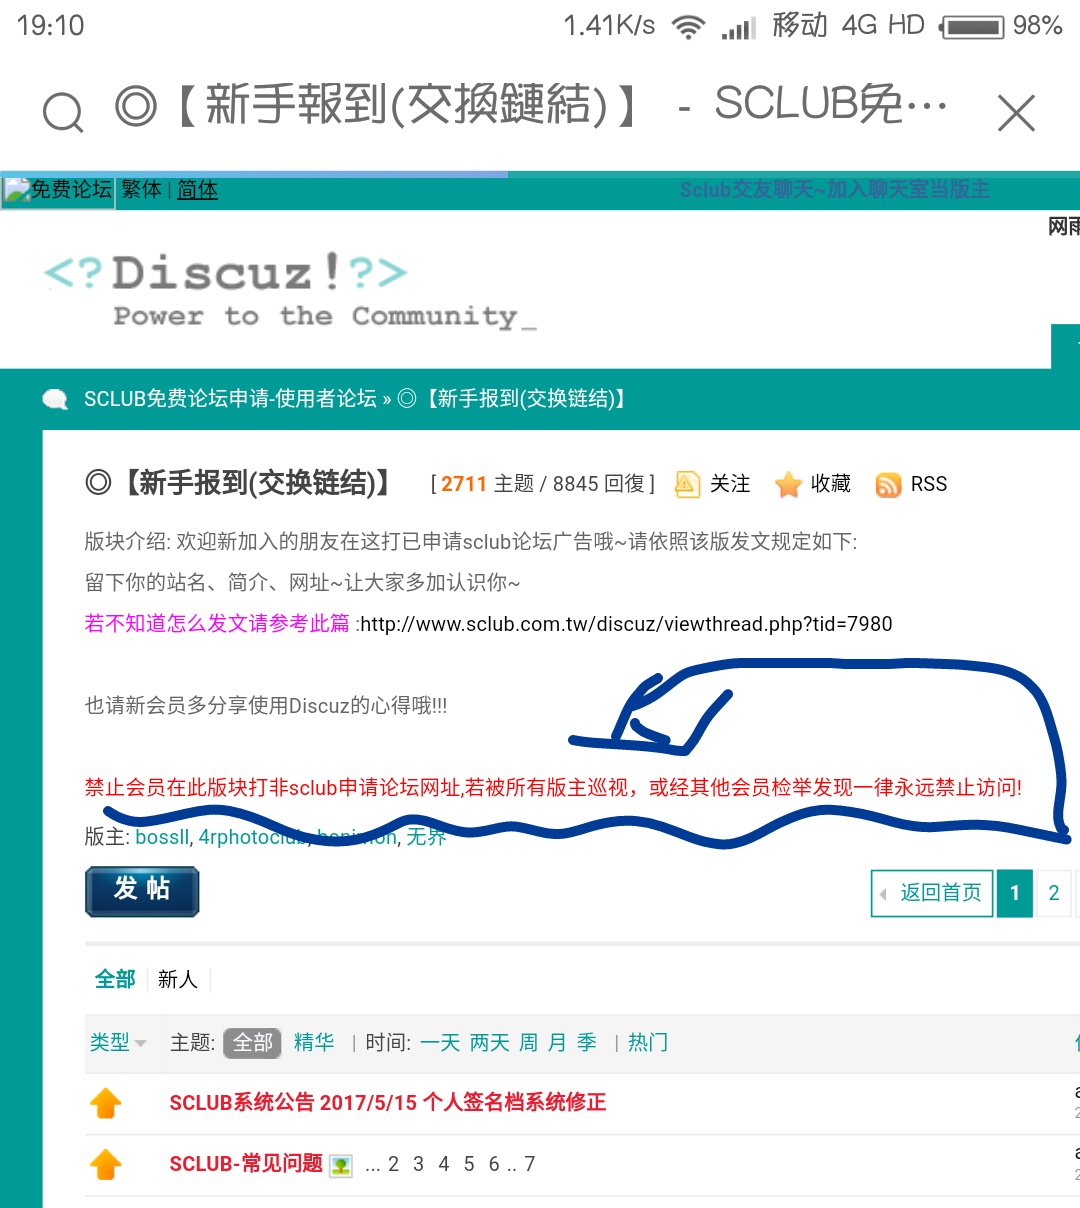Expand the 类型 dropdown
Screen dimensions: 1080x1208
[x=118, y=1043]
